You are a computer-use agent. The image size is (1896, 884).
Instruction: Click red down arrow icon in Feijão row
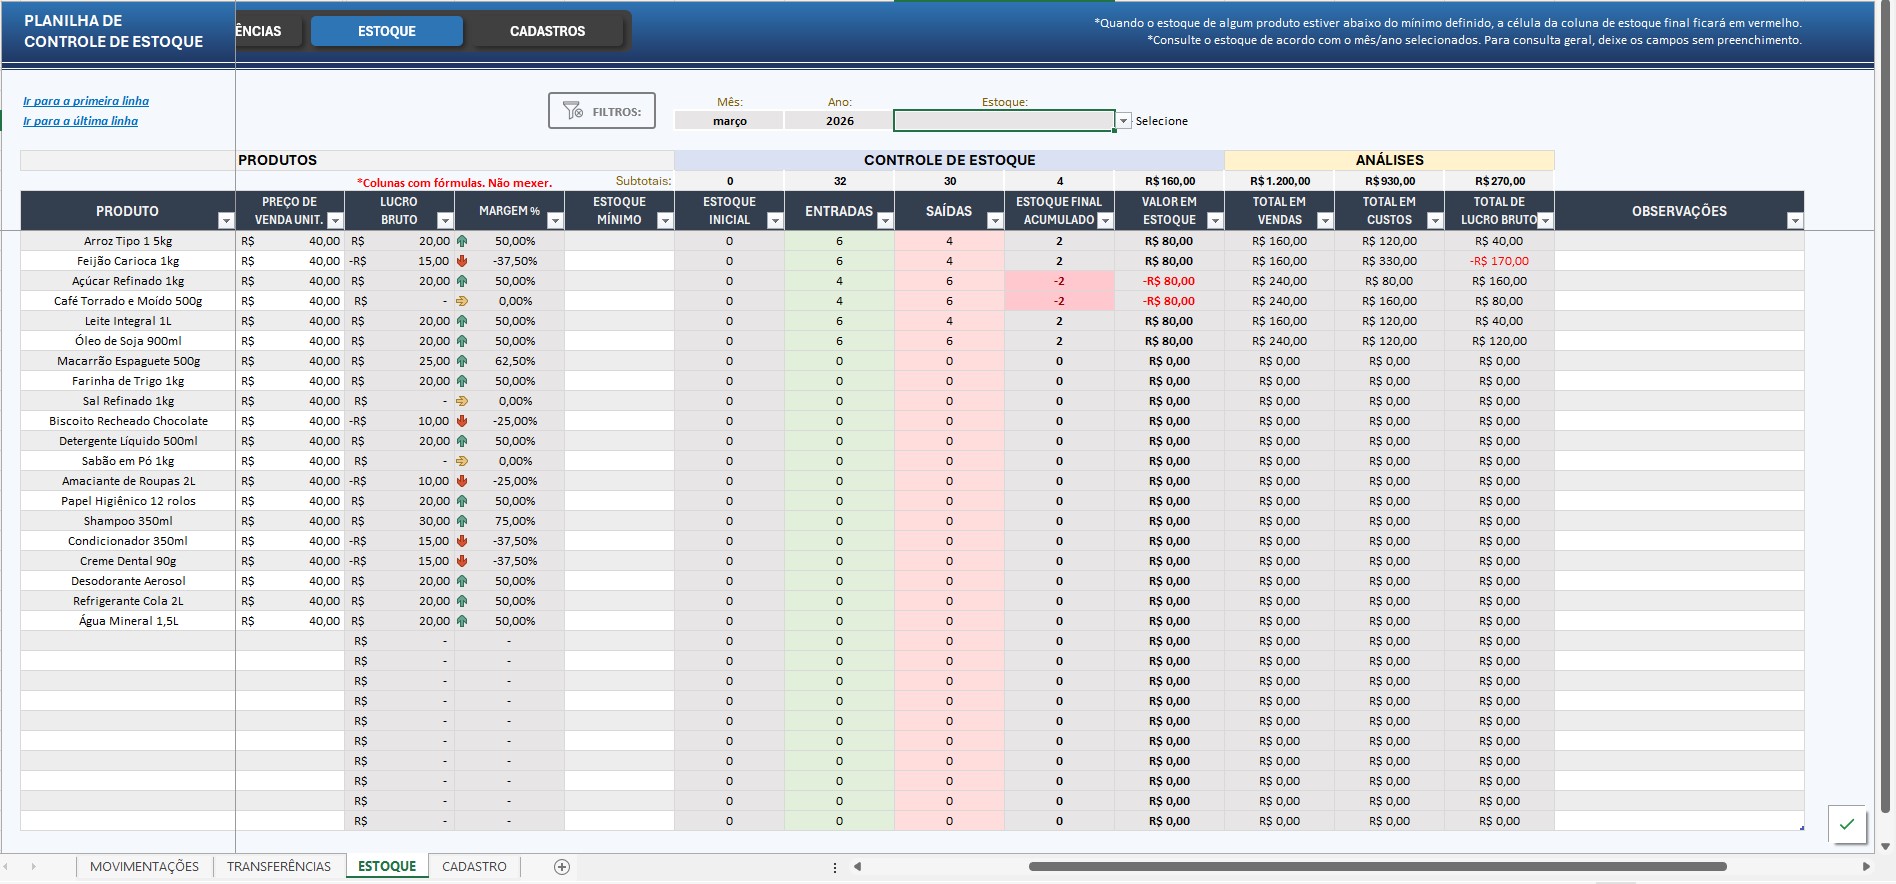(462, 261)
